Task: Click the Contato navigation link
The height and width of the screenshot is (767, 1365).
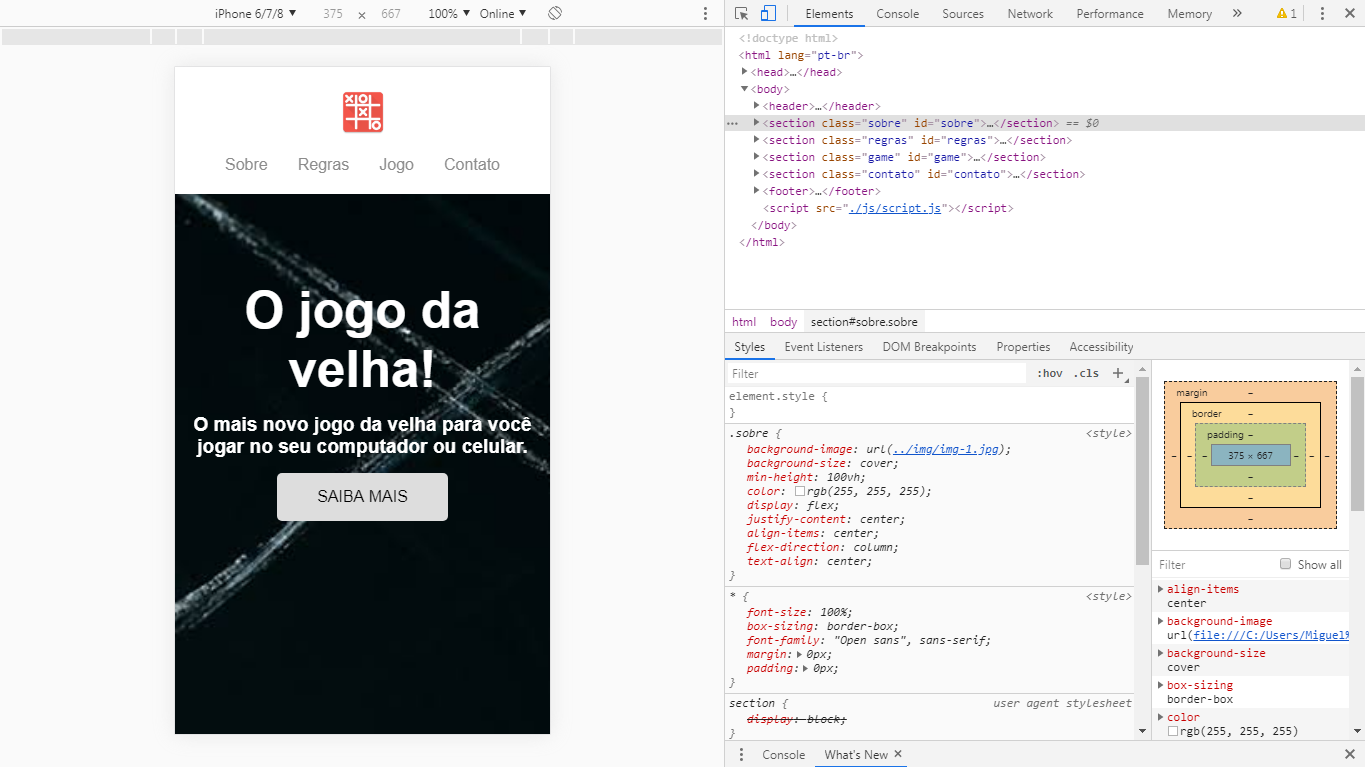Action: [472, 164]
